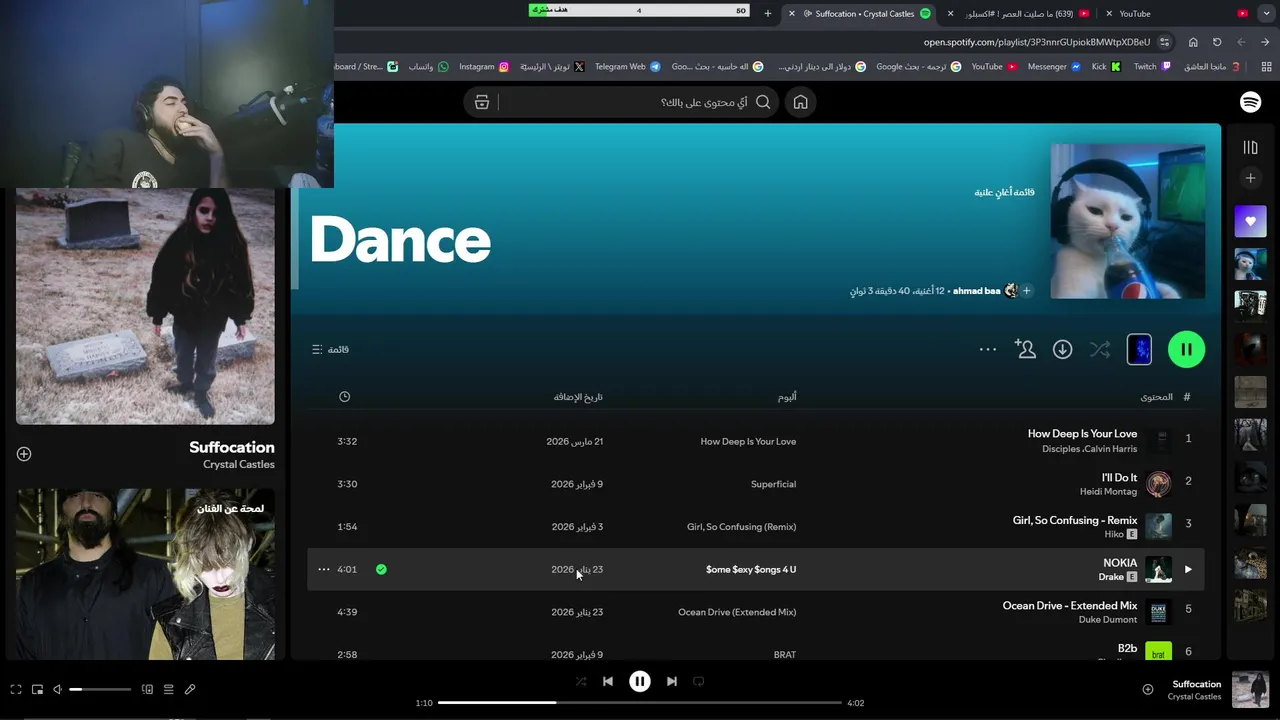
Task: Open the $ome $exy $ongs 4 U album
Action: (x=751, y=569)
